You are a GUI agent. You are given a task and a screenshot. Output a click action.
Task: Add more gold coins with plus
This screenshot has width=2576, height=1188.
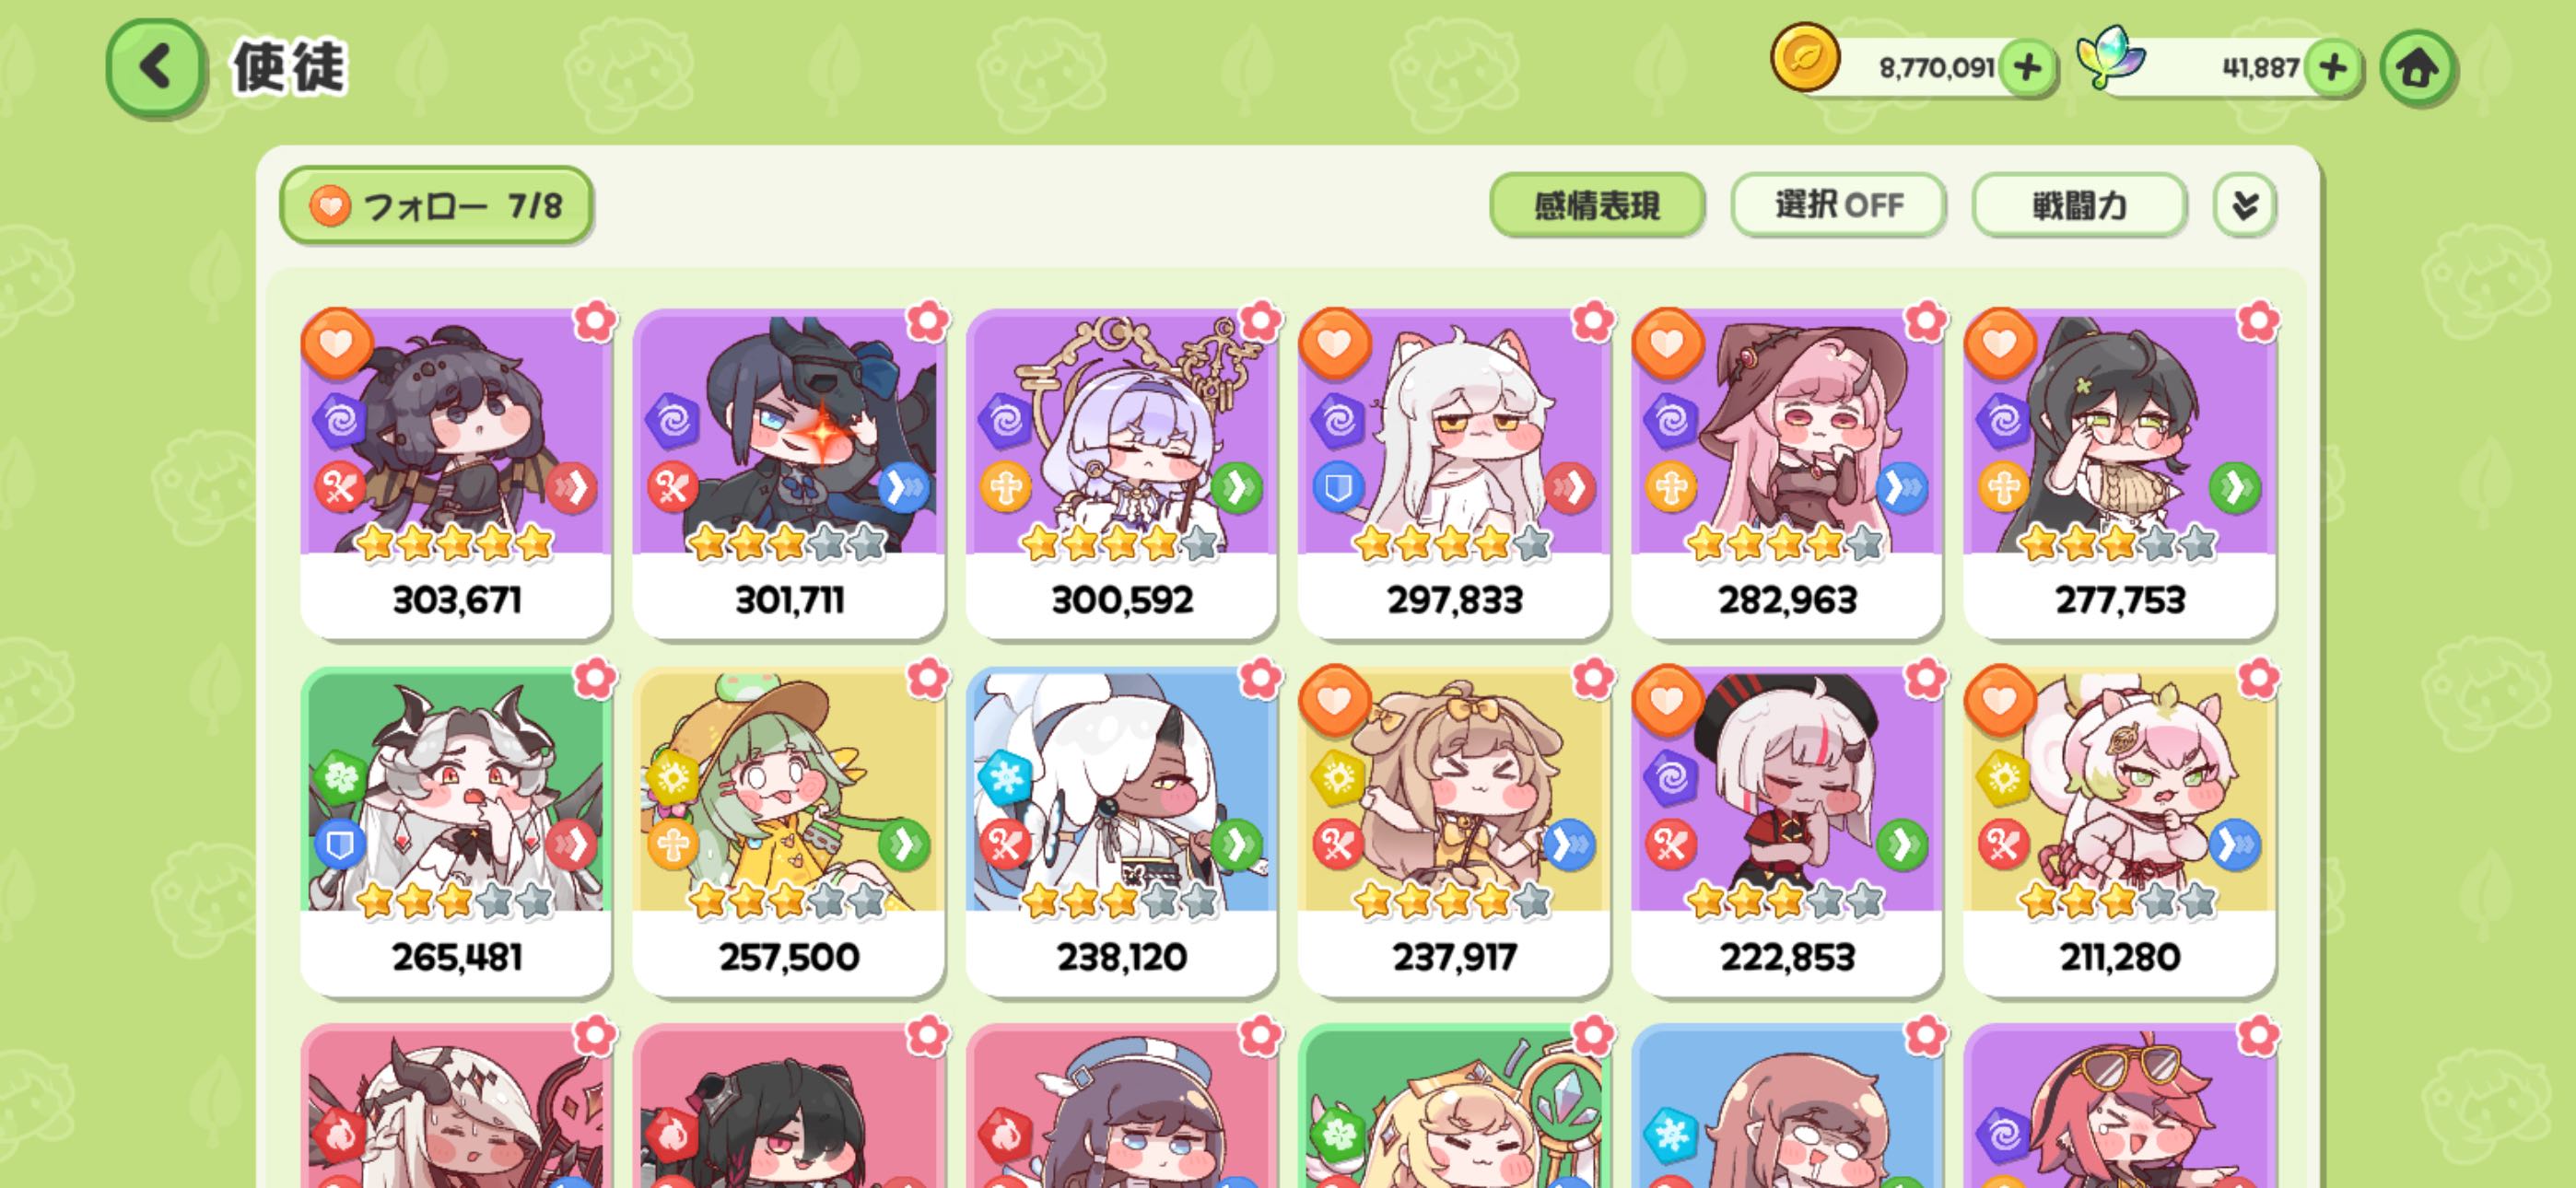[2027, 68]
